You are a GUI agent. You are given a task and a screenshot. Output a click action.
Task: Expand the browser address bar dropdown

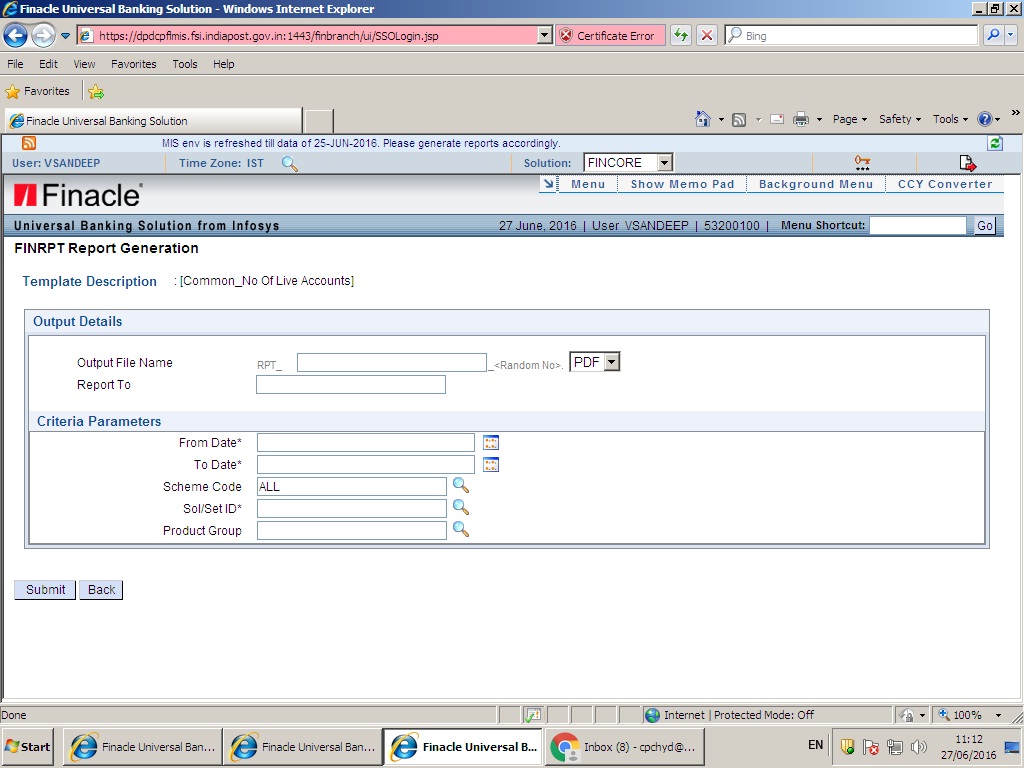[x=544, y=34]
